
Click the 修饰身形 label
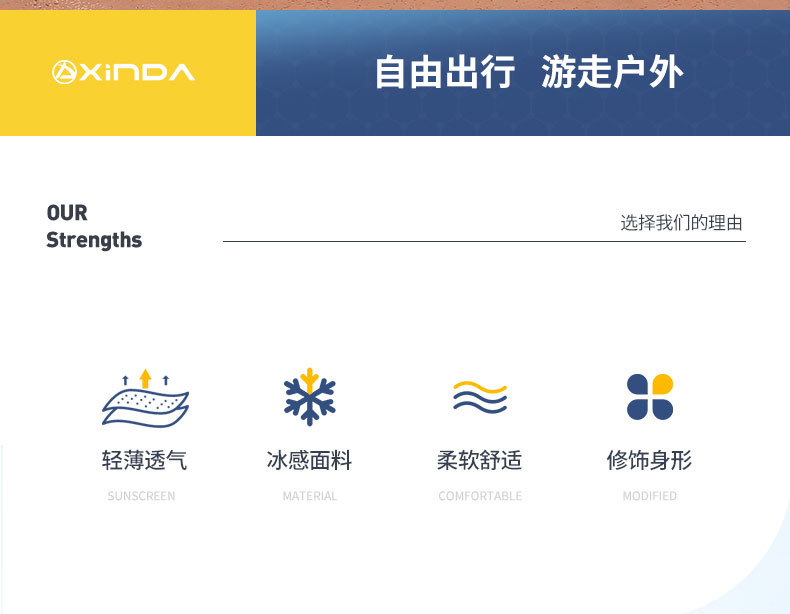click(x=650, y=460)
